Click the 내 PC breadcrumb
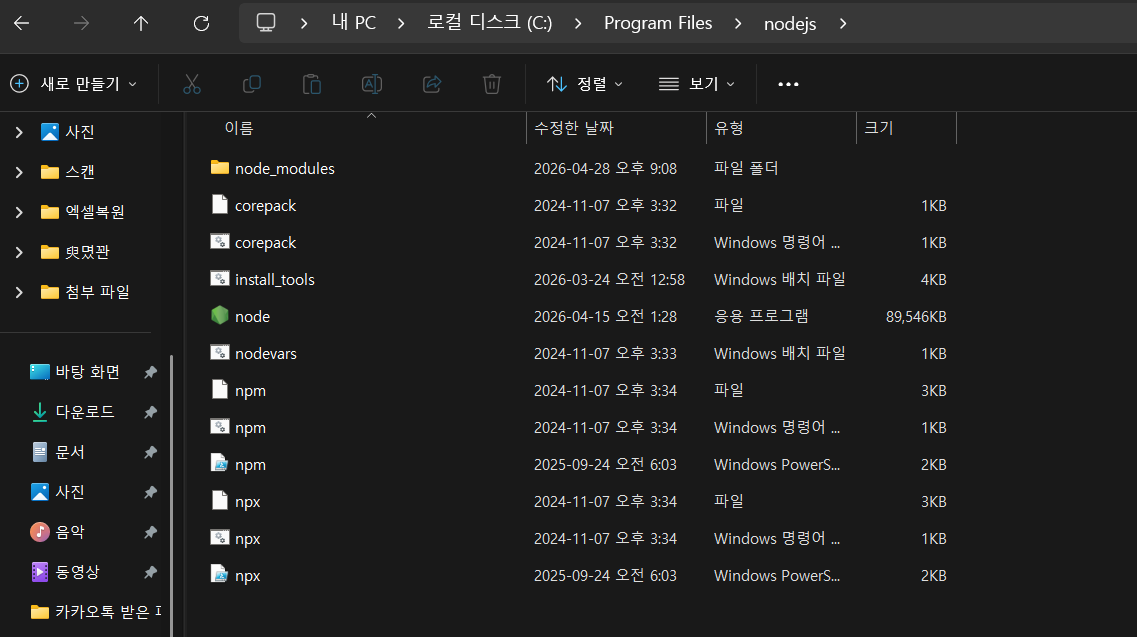This screenshot has width=1137, height=637. (354, 23)
